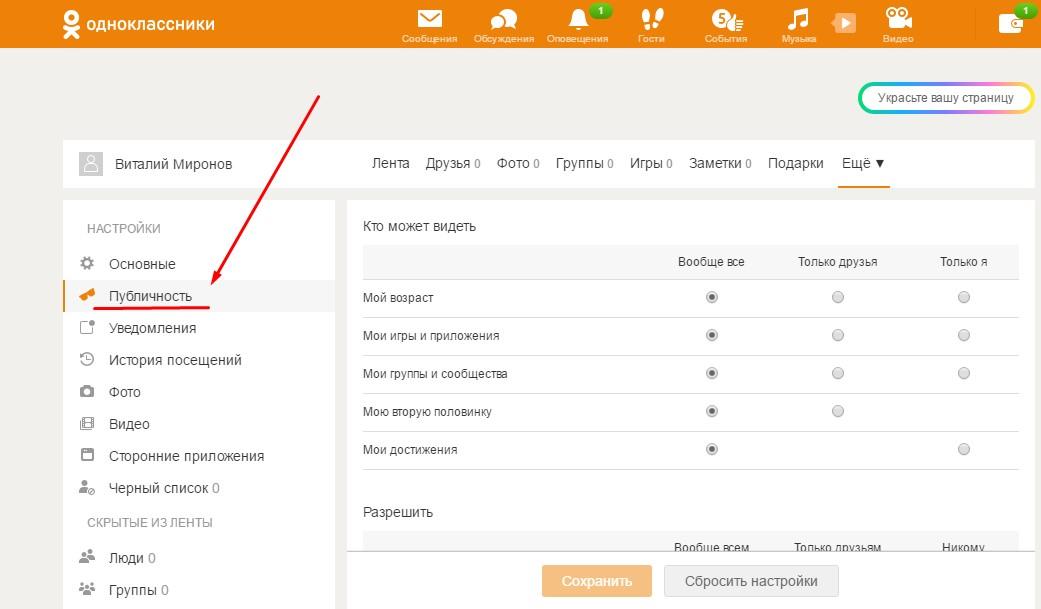Select Только я for Мои игры и приложения
The height and width of the screenshot is (609, 1041).
(963, 335)
